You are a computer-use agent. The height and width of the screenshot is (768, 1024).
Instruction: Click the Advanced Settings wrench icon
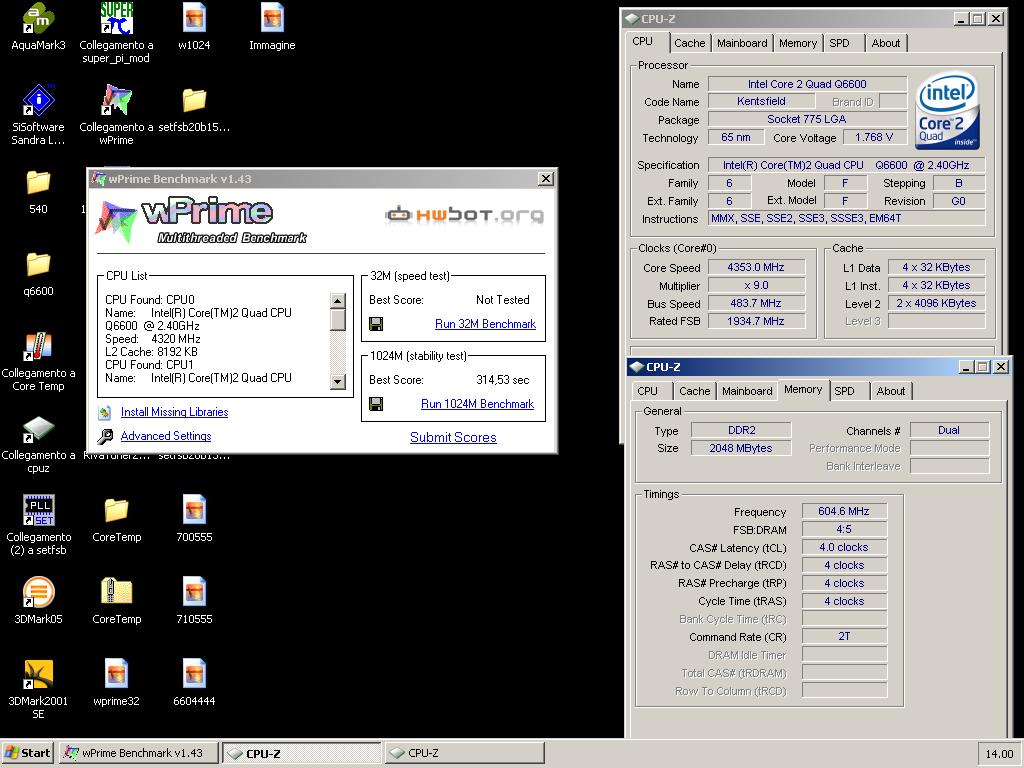(104, 436)
